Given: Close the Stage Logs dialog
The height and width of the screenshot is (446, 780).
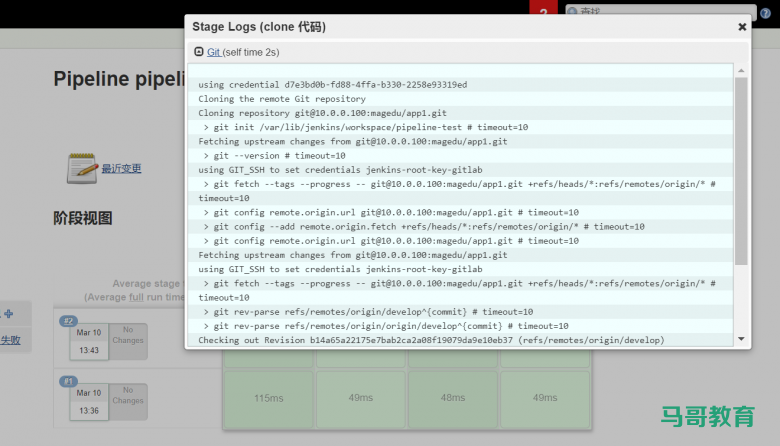Looking at the screenshot, I should 742,27.
